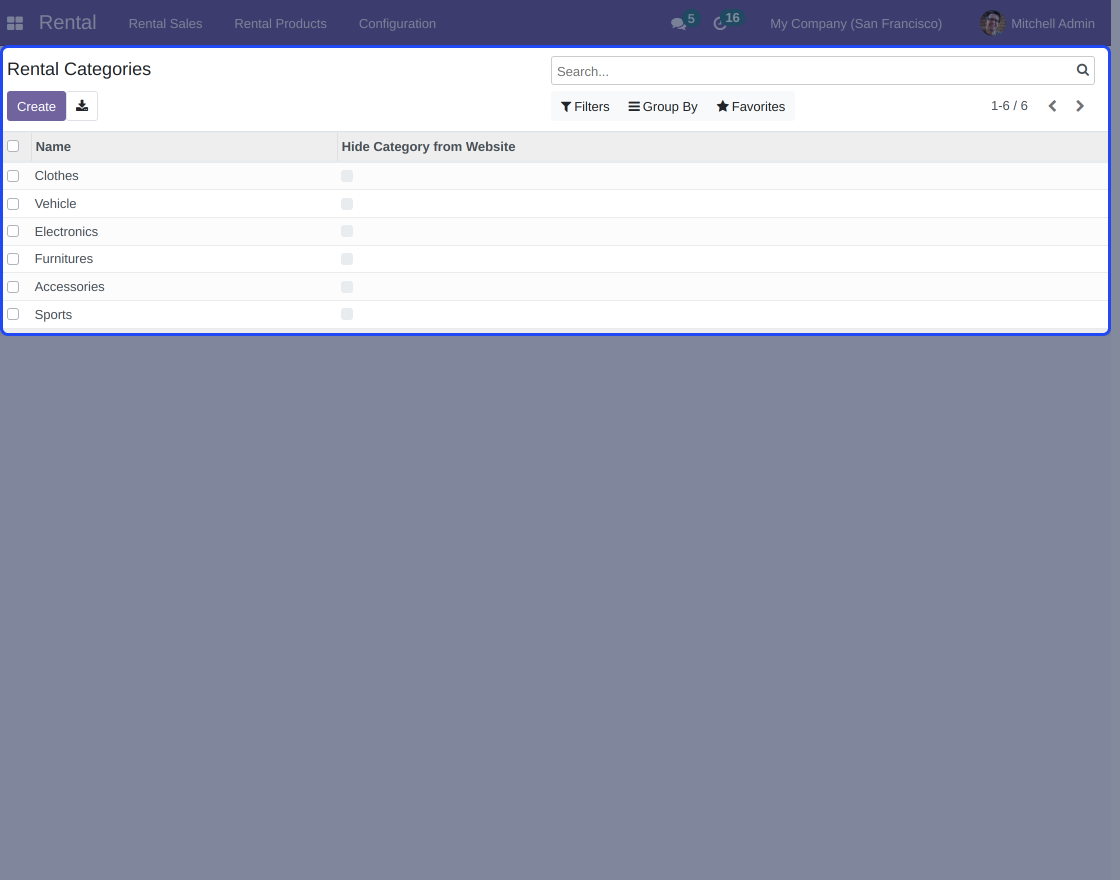The width and height of the screenshot is (1120, 880).
Task: Select the Sports row checkbox
Action: [x=13, y=314]
